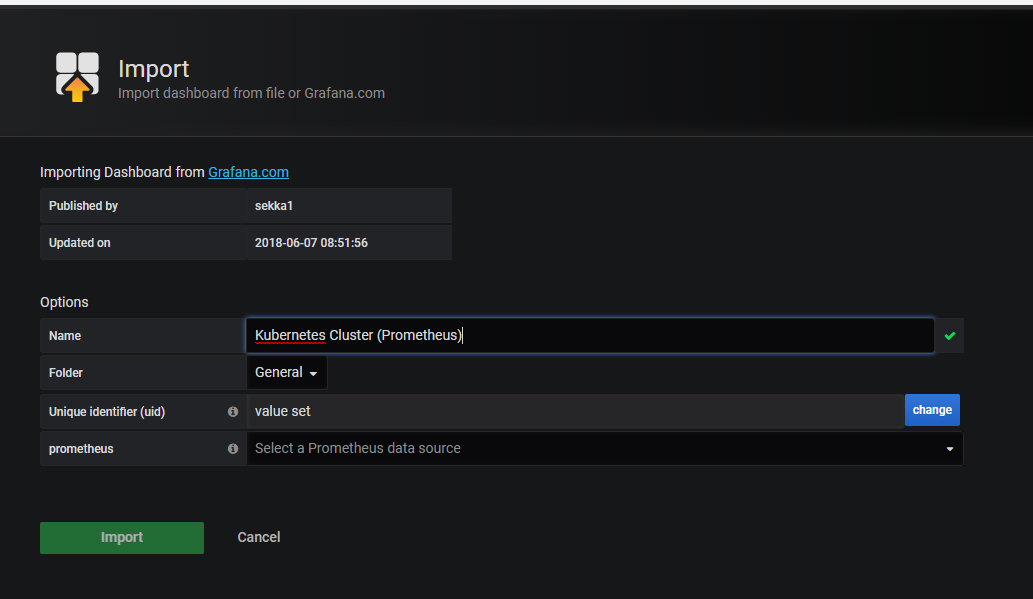Click the Import dashboard icon in the header
The image size is (1033, 599).
[77, 76]
